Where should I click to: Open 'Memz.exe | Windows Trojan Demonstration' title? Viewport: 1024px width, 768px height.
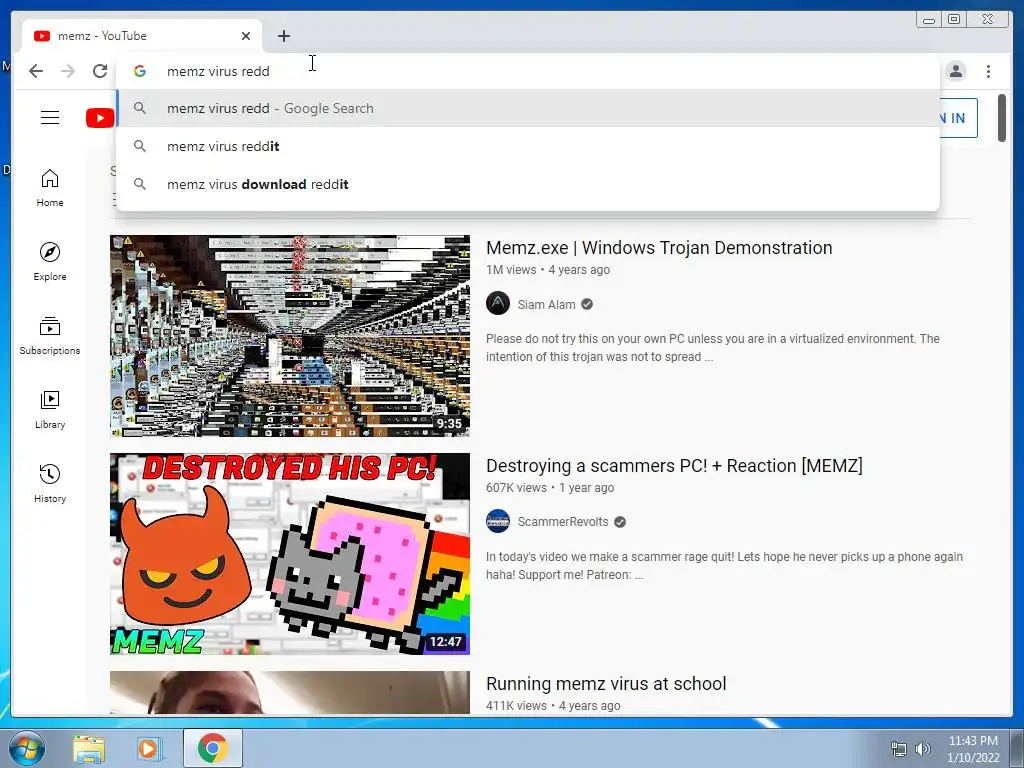659,248
